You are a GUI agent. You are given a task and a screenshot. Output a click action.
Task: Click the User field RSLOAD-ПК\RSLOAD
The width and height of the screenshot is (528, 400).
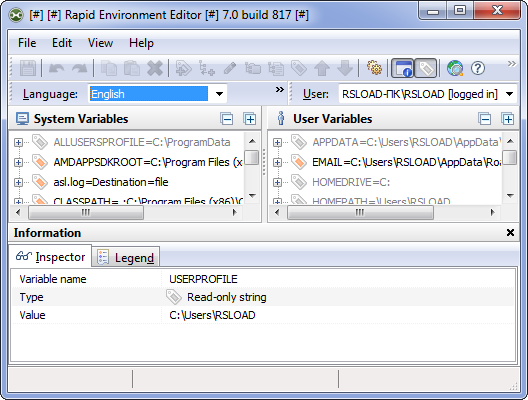tap(420, 94)
